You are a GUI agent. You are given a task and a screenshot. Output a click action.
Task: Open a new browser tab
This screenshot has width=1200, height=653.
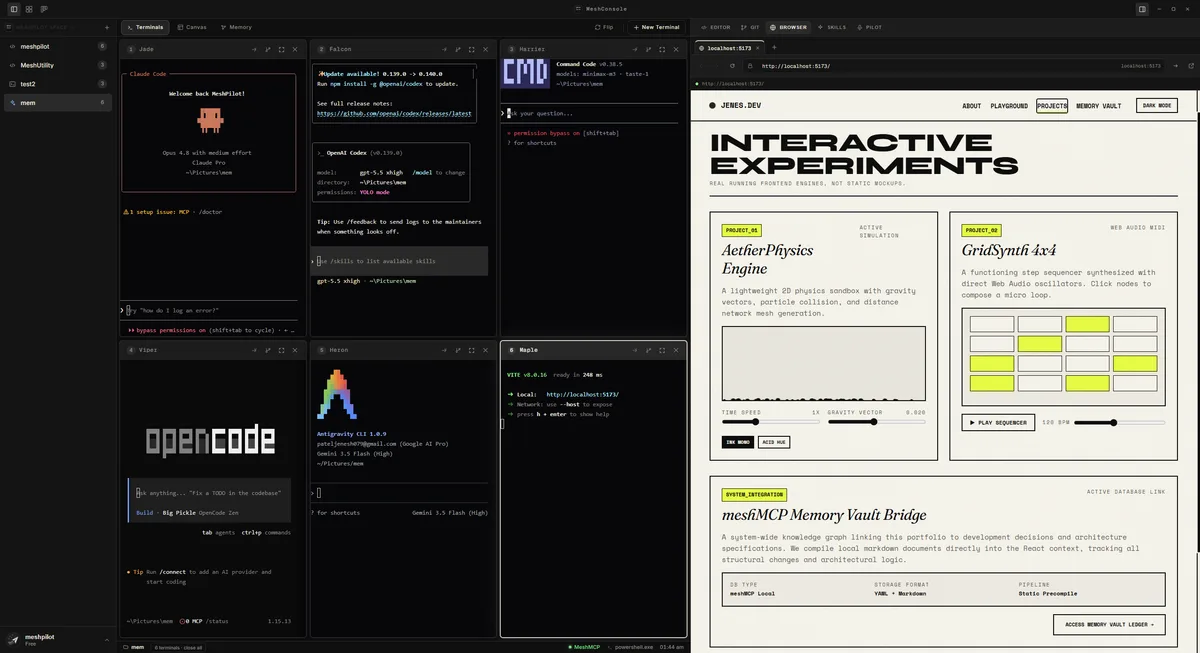click(775, 47)
